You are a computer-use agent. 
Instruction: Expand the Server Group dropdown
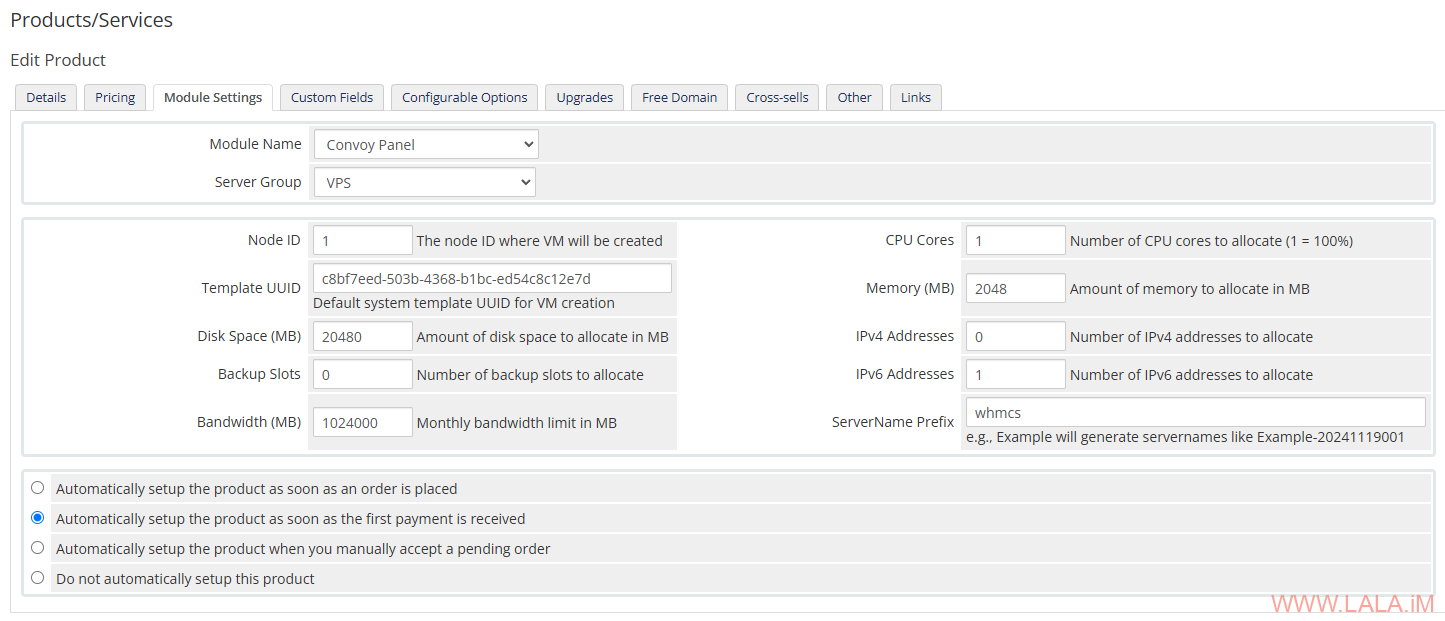(x=424, y=182)
